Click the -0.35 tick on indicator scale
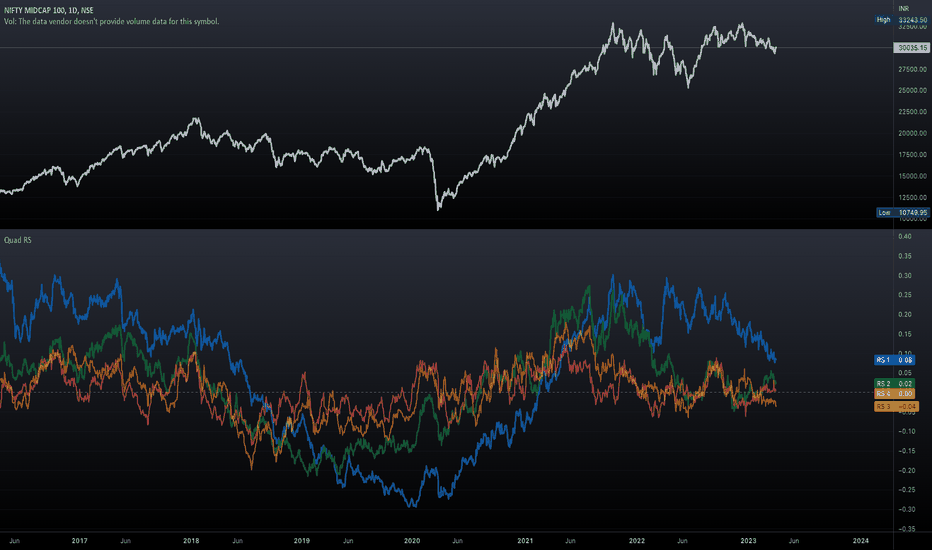 [x=906, y=529]
